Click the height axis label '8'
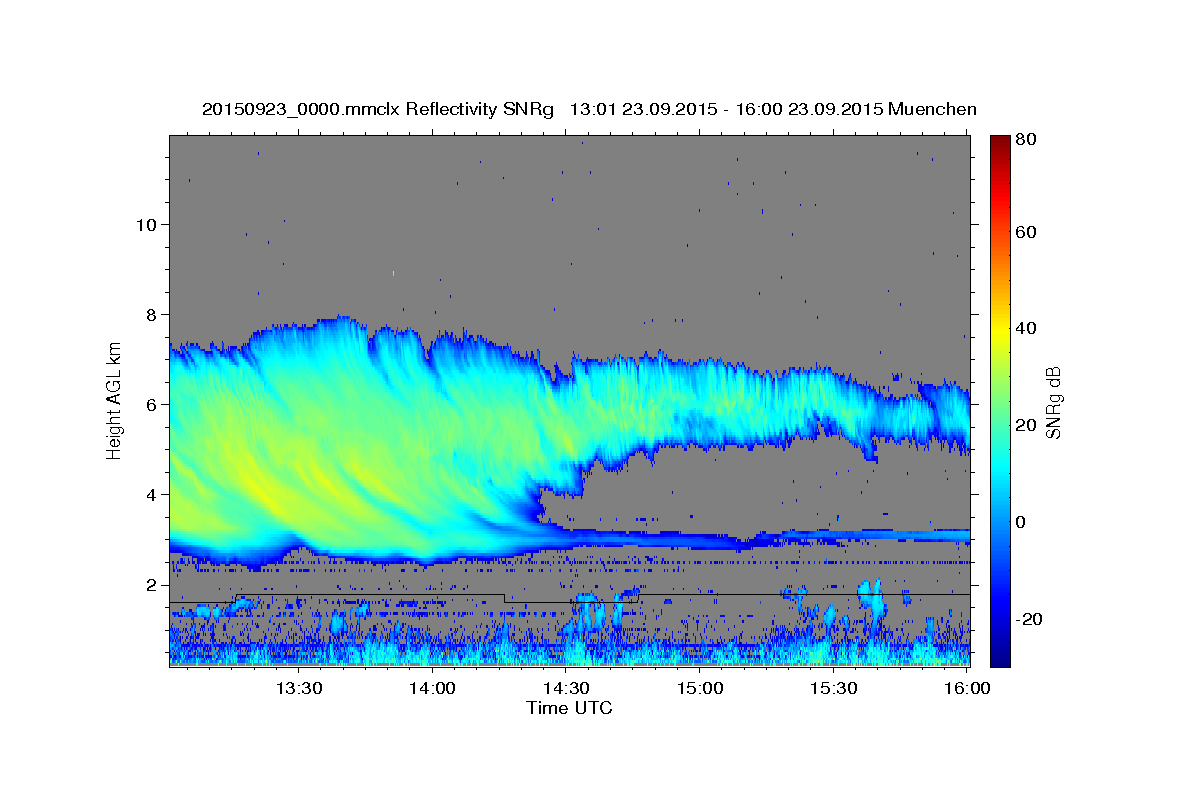This screenshot has width=1200, height=800. [x=152, y=314]
